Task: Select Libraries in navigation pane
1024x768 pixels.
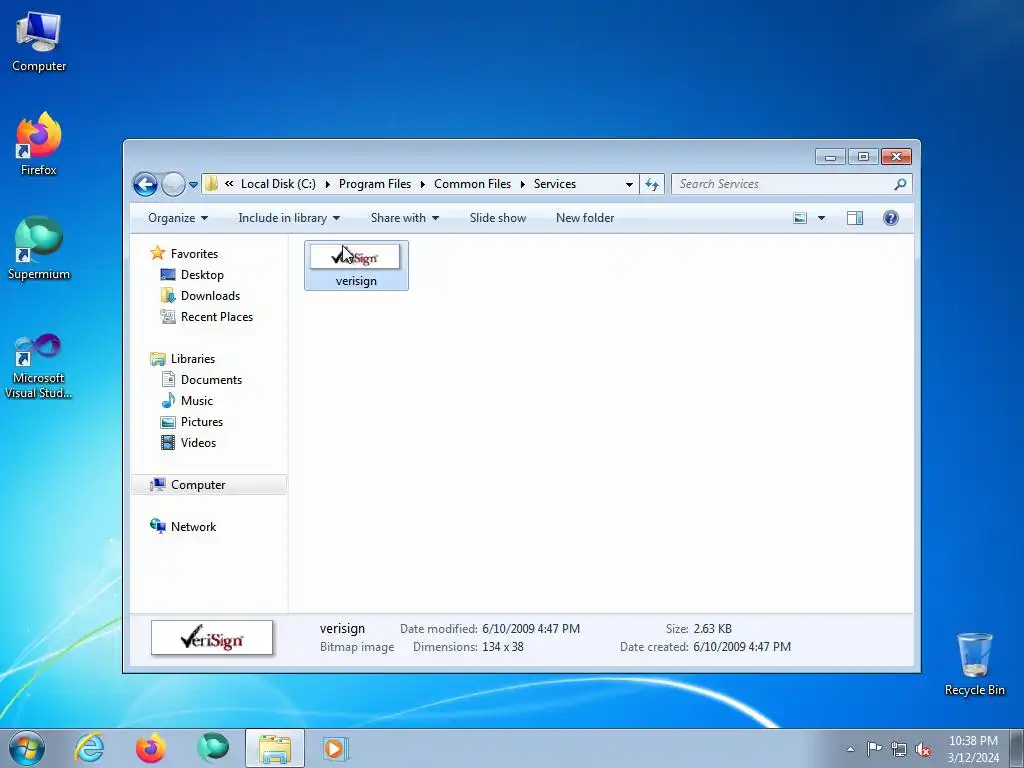Action: (x=193, y=359)
